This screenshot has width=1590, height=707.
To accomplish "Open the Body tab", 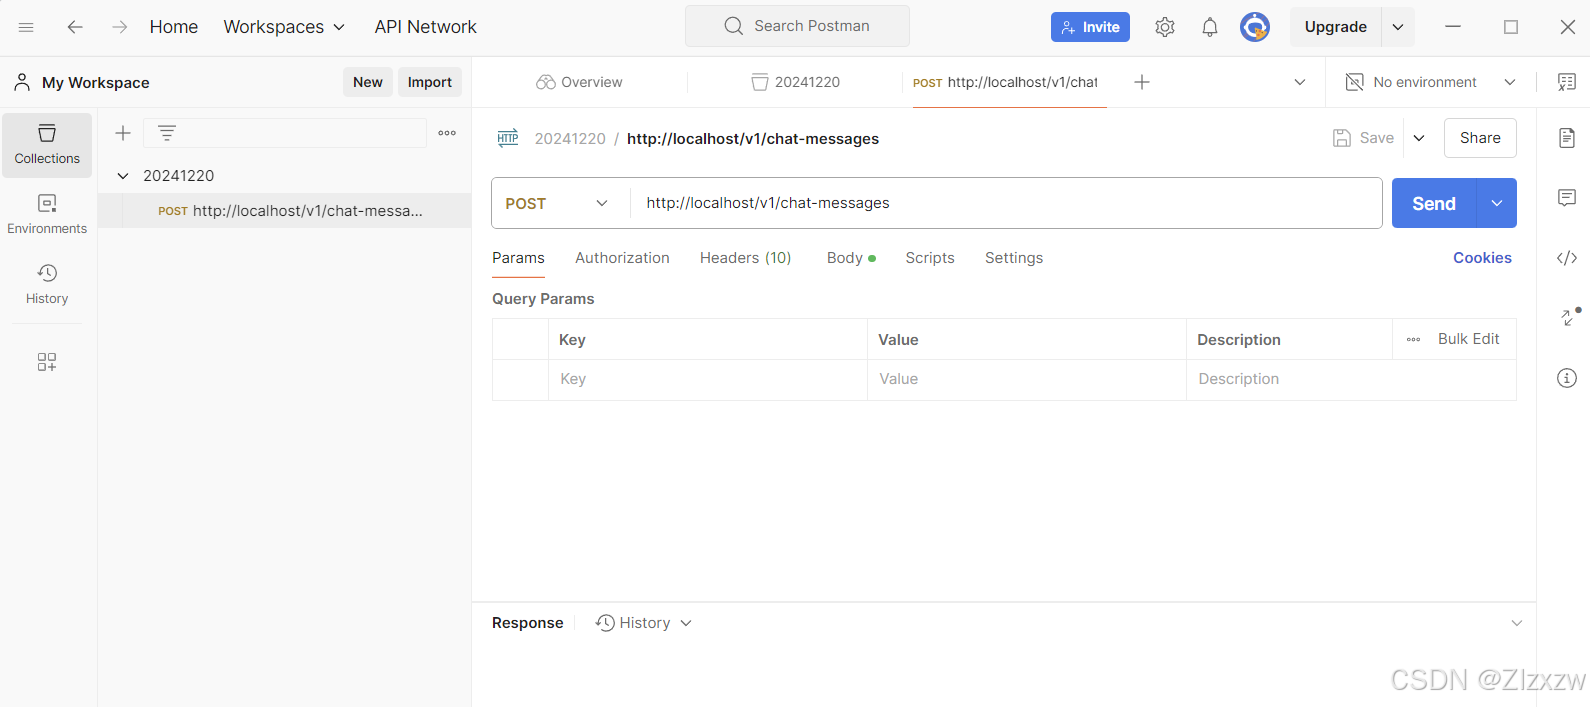I will [851, 258].
